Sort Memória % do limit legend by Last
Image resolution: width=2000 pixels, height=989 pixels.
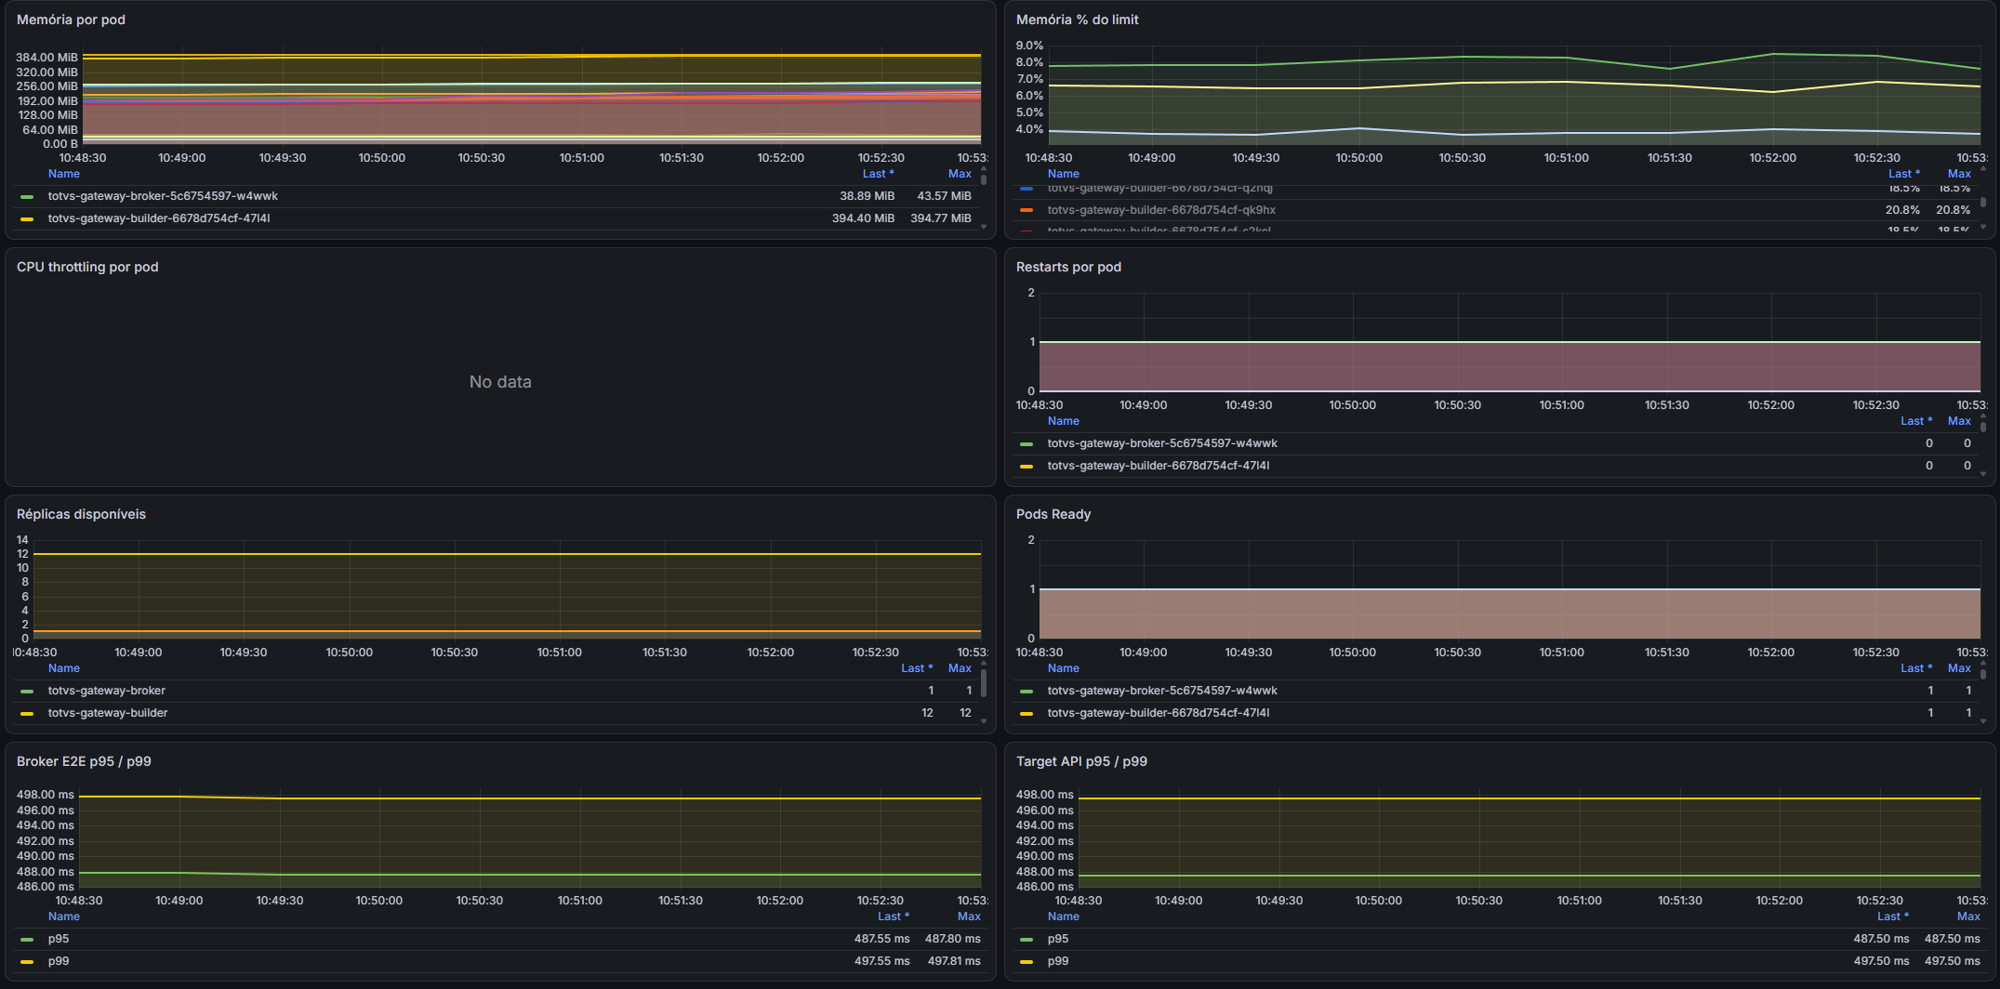click(1903, 174)
